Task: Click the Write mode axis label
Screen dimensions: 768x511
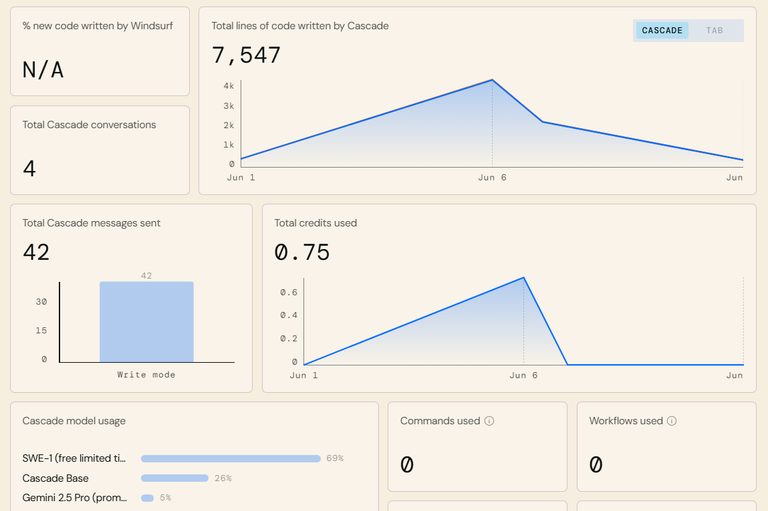Action: pyautogui.click(x=146, y=375)
